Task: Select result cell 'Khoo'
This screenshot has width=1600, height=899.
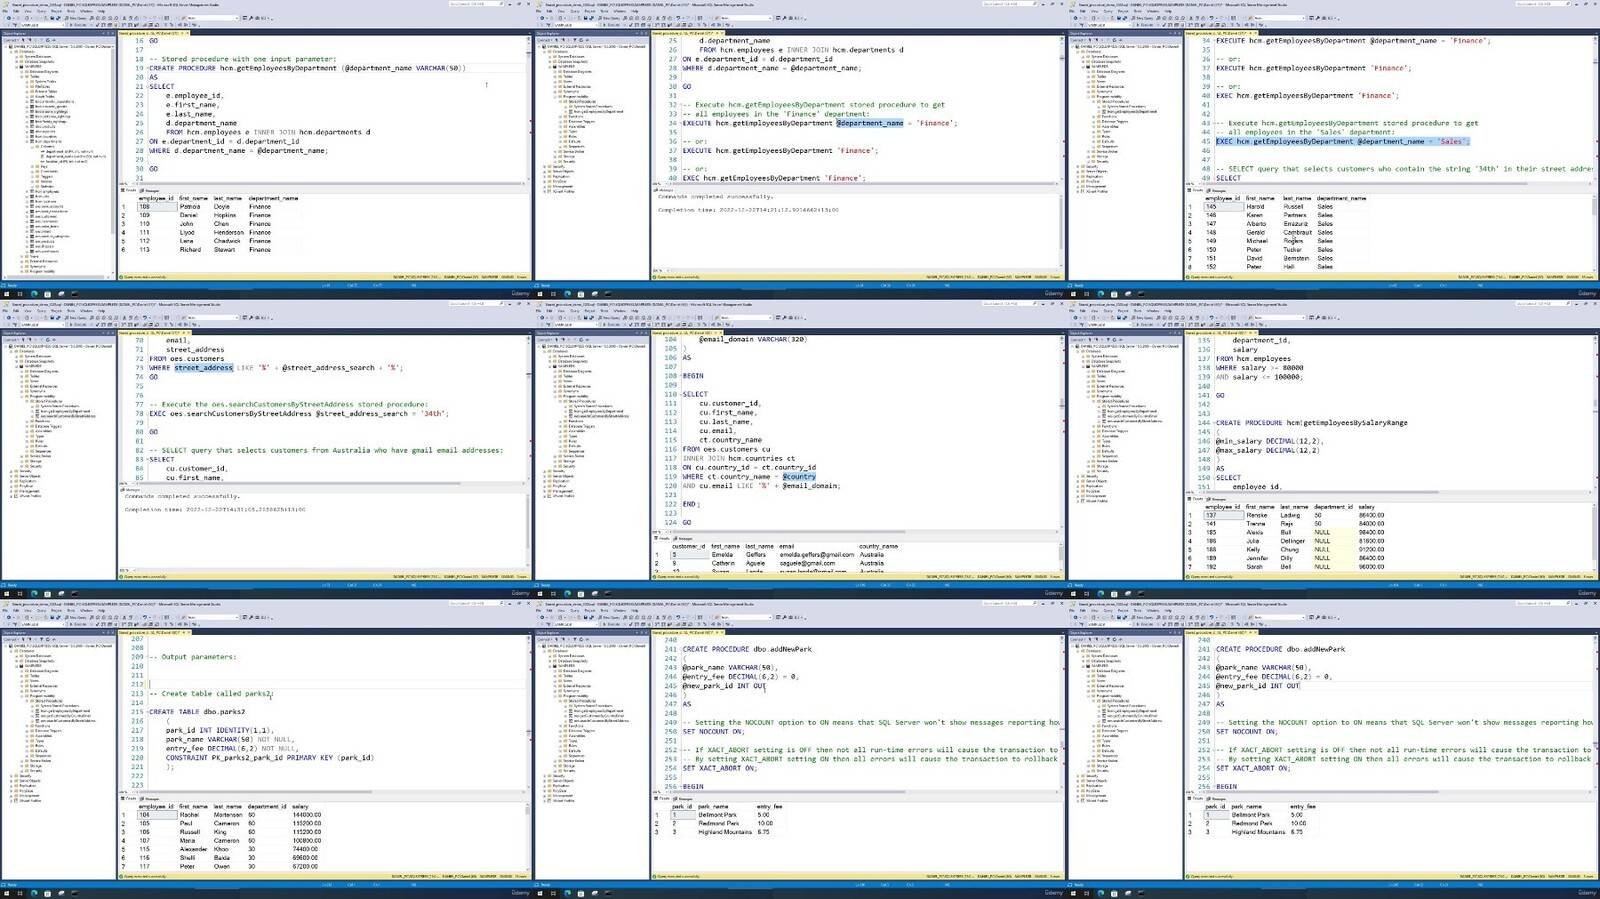Action: 221,850
